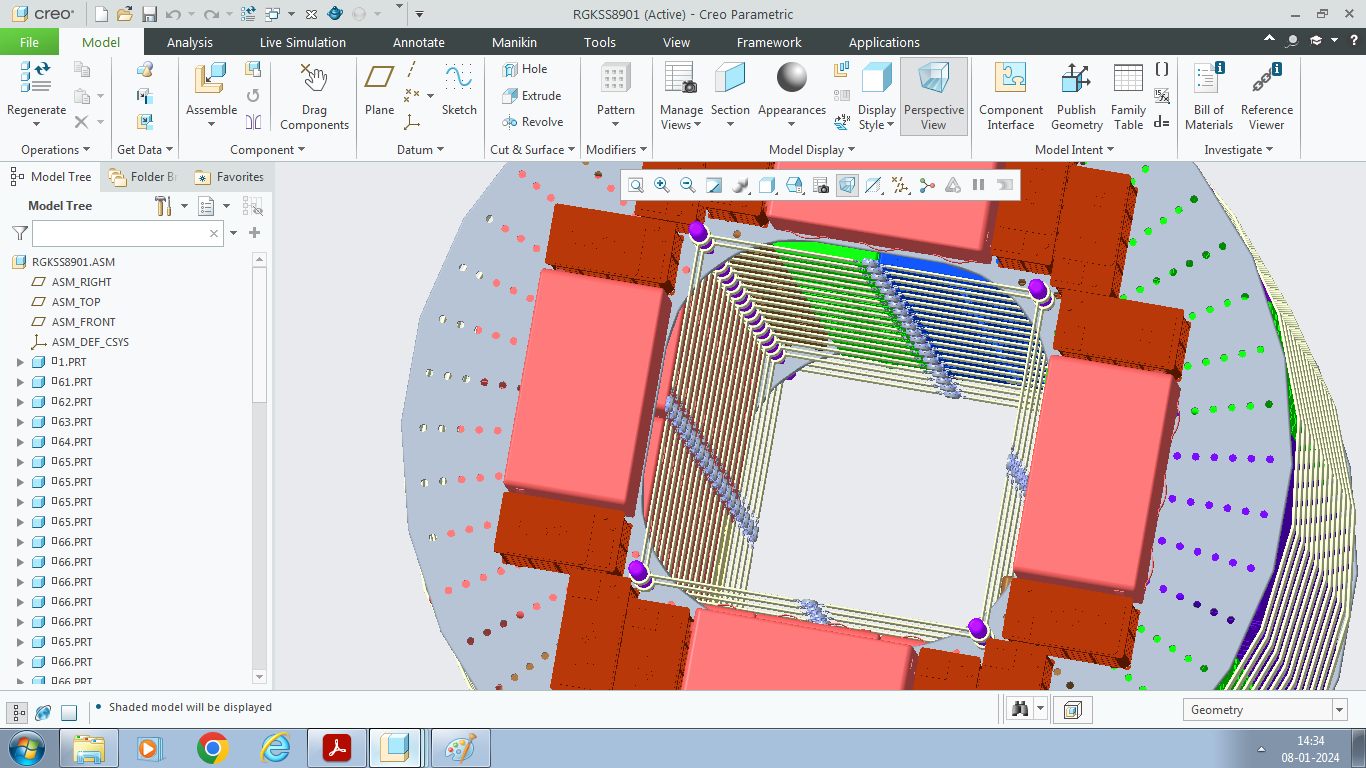Click Publish Geometry icon
The image size is (1366, 768).
pos(1076,78)
